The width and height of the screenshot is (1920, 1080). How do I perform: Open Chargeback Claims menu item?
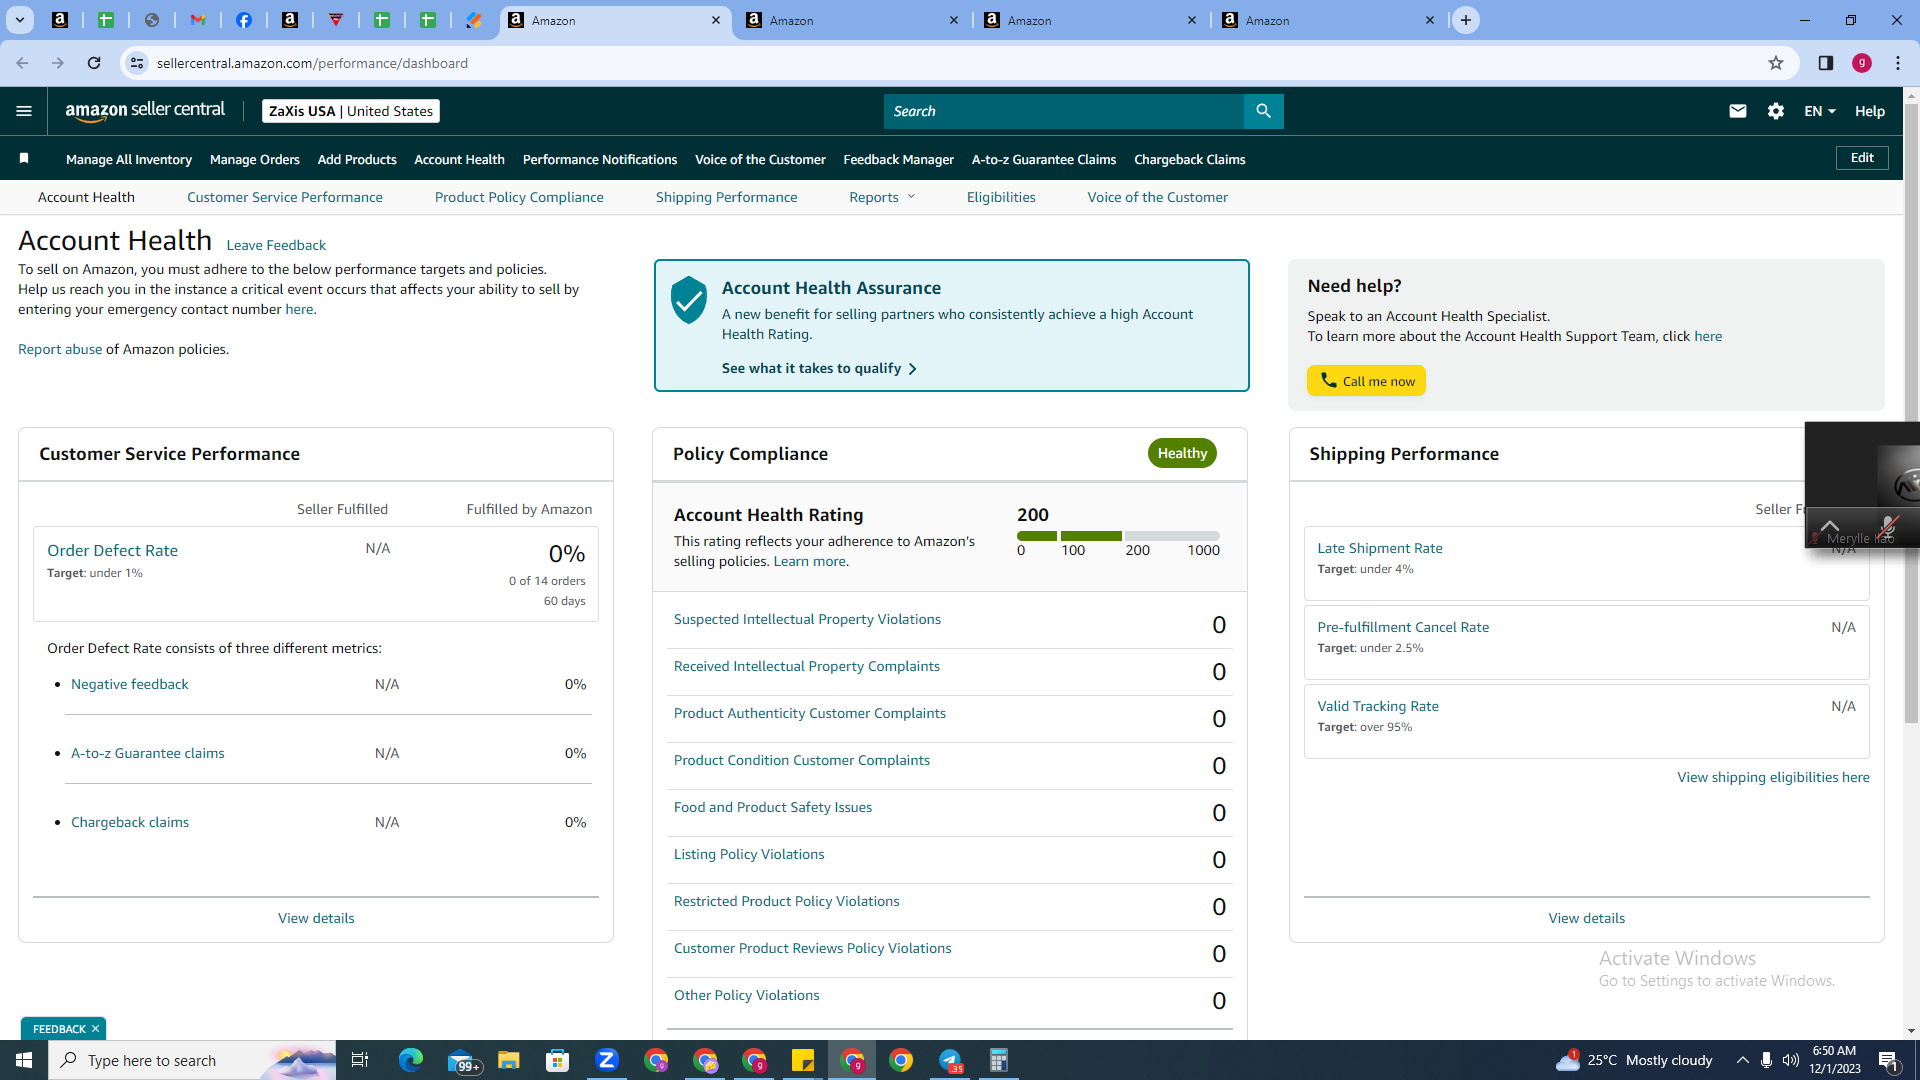[1190, 159]
